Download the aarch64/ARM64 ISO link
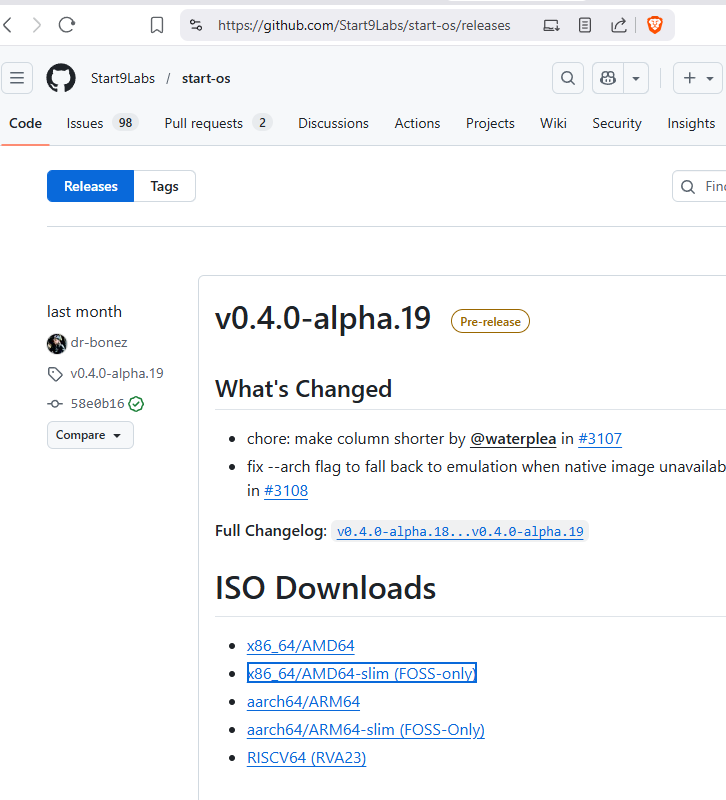The height and width of the screenshot is (800, 726). [303, 702]
